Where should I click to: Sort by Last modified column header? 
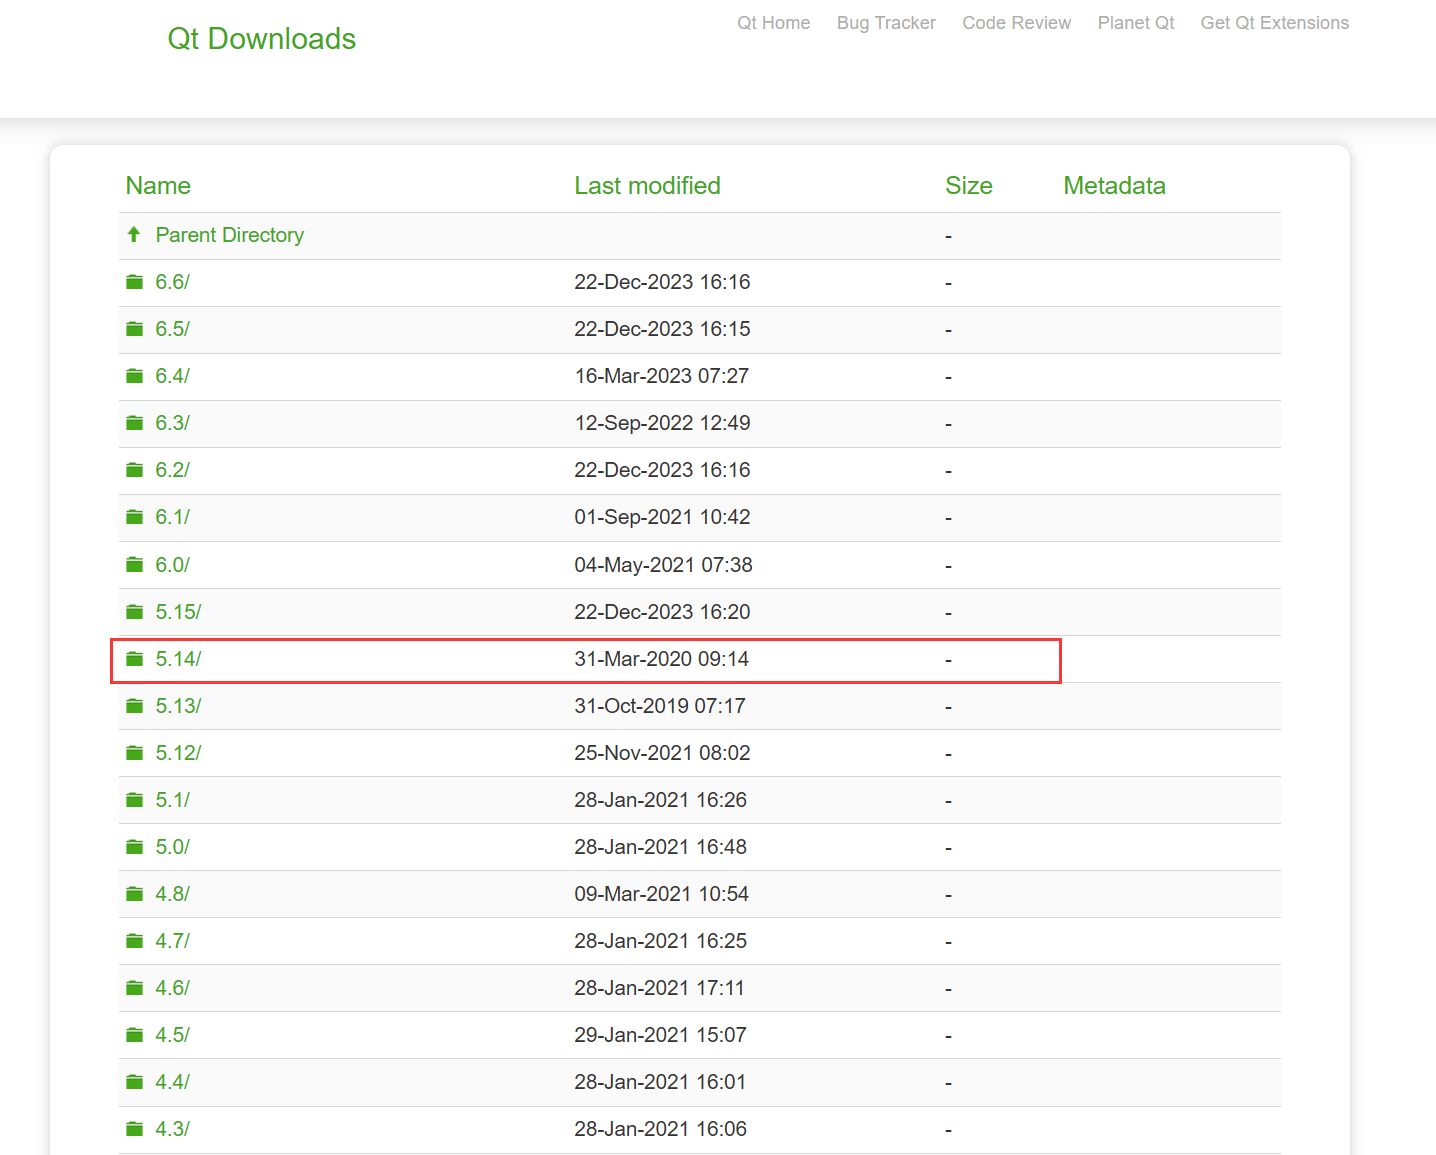coord(647,186)
